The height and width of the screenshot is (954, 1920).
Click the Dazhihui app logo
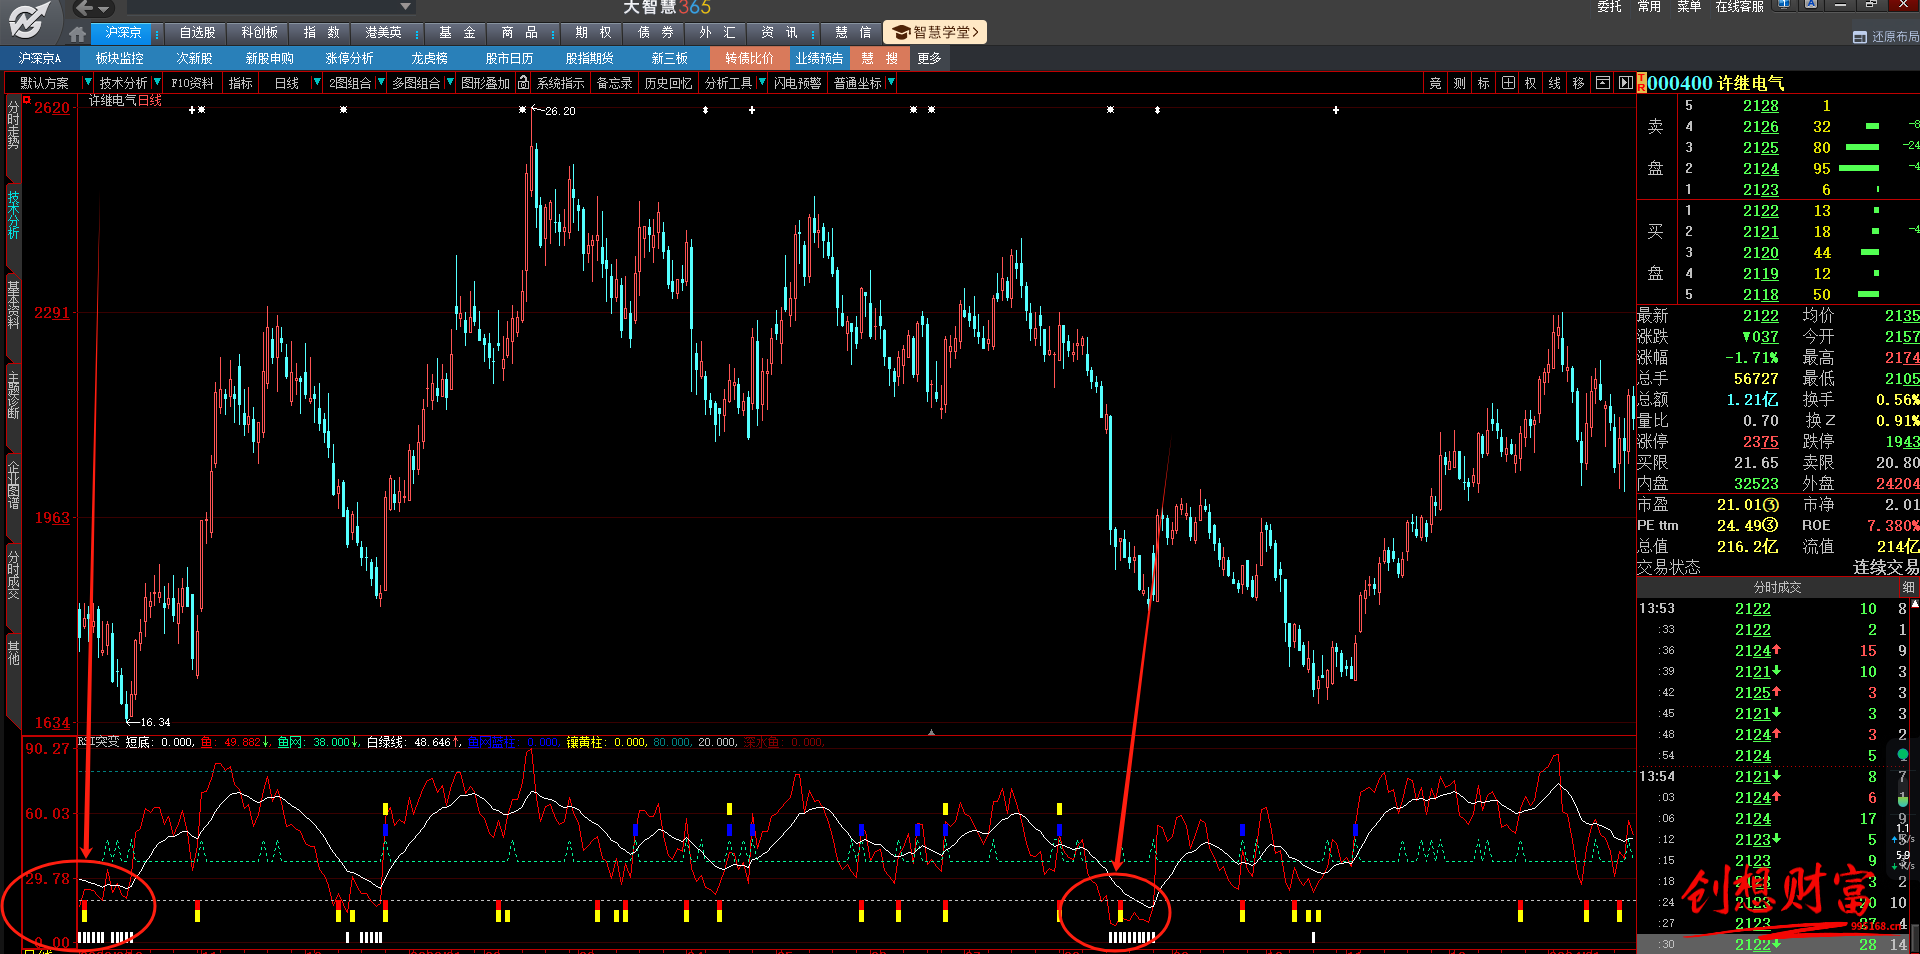pyautogui.click(x=30, y=19)
